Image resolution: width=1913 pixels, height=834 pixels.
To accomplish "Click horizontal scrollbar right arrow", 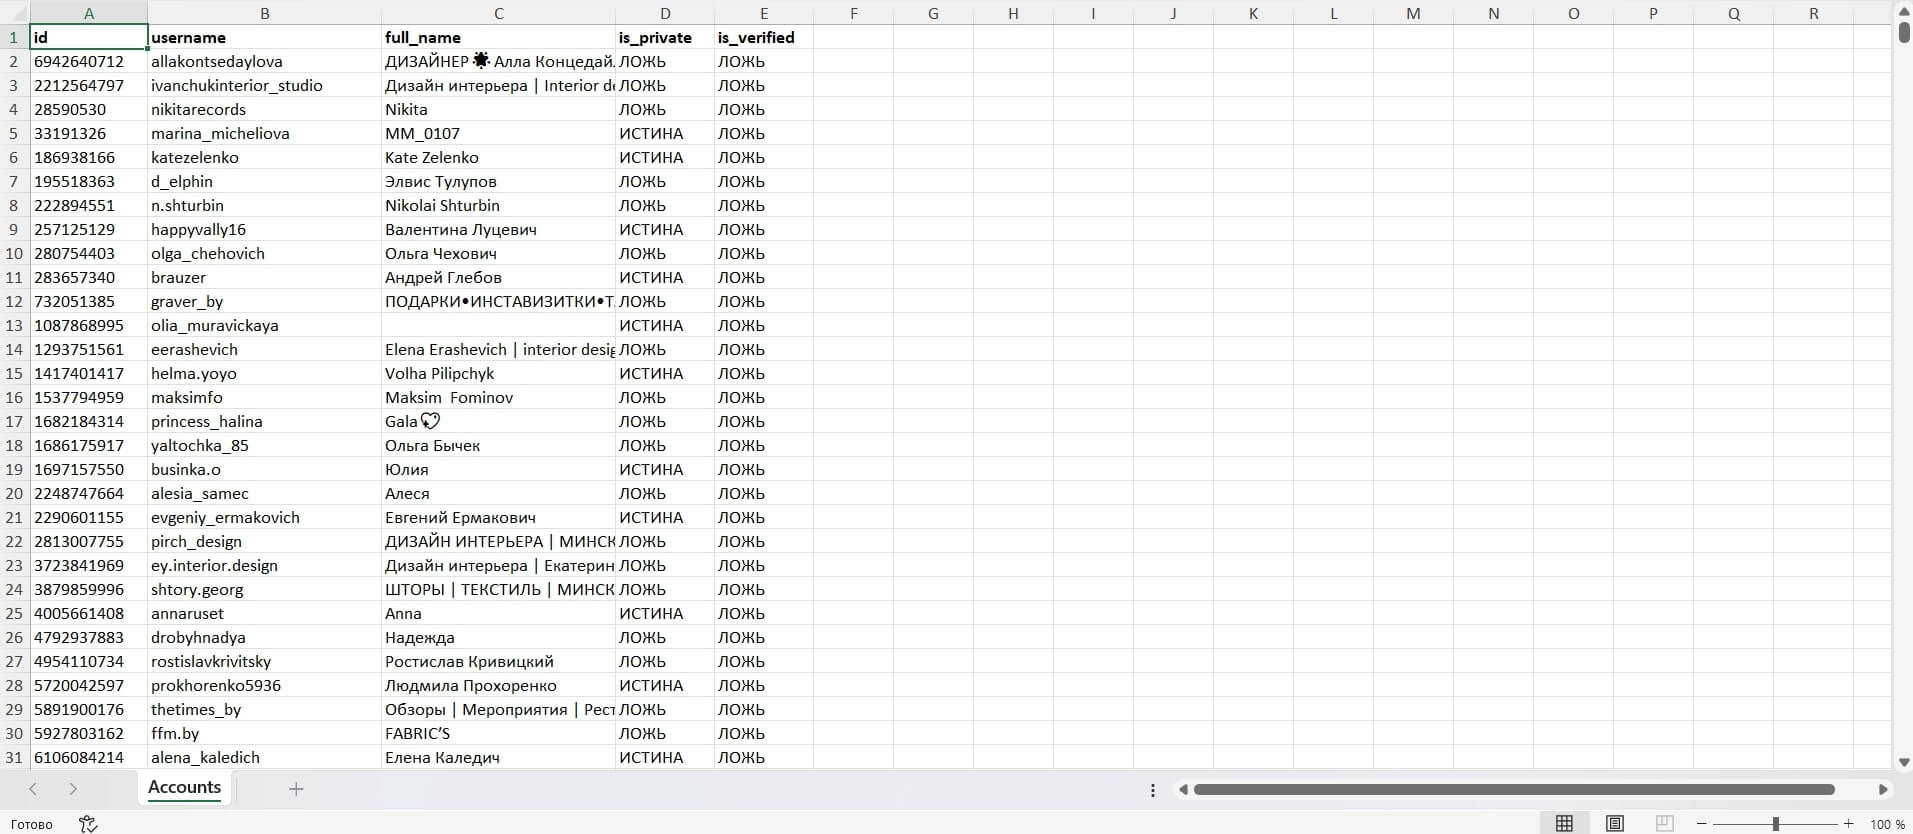I will (x=1883, y=790).
